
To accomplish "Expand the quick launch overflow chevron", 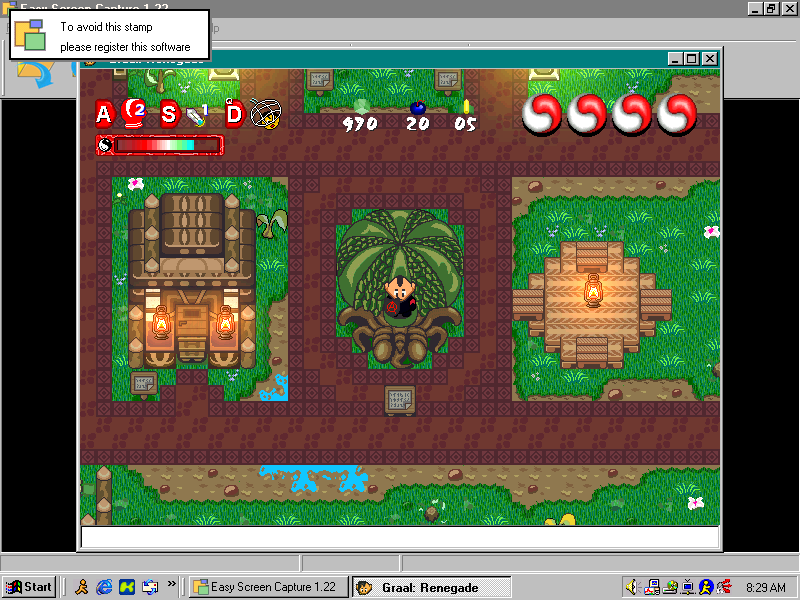I will 171,583.
